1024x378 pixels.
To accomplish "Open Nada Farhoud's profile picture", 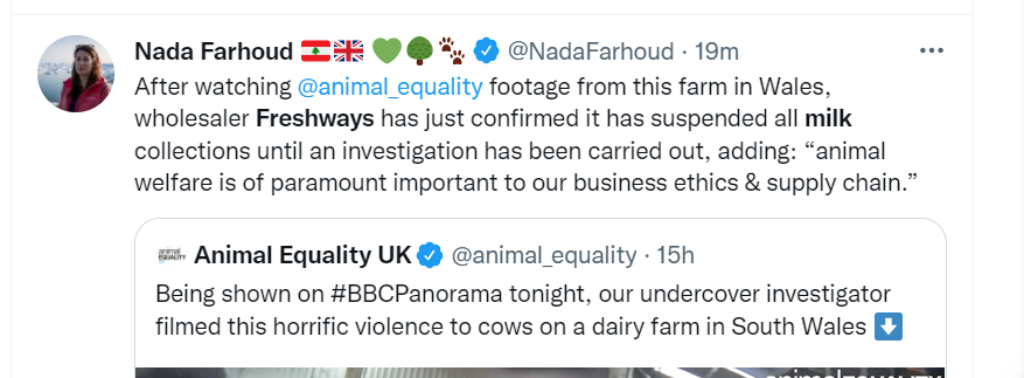I will [x=75, y=73].
